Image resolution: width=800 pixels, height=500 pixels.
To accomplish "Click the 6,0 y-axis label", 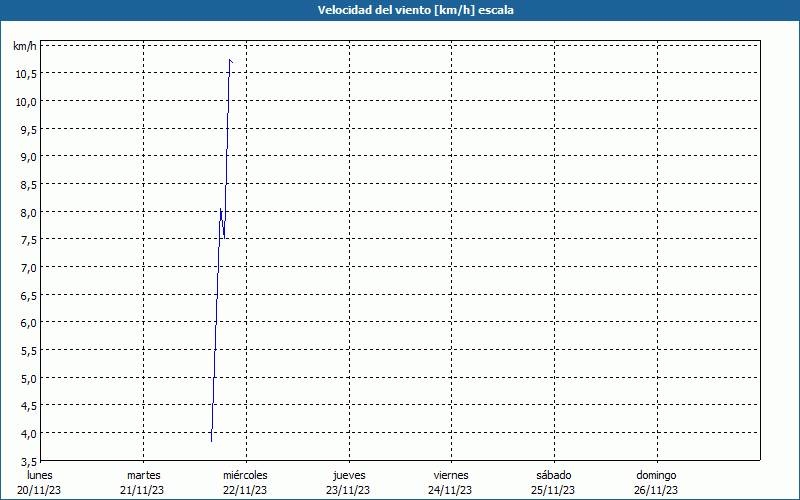I will pyautogui.click(x=28, y=323).
